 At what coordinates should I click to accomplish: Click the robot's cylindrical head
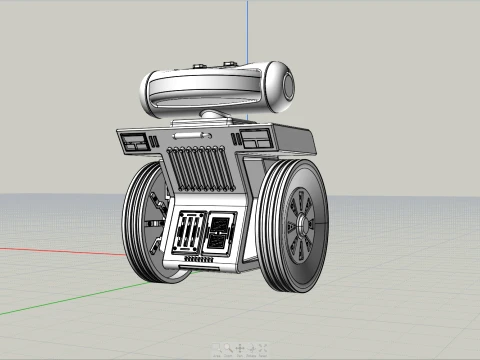pyautogui.click(x=217, y=89)
